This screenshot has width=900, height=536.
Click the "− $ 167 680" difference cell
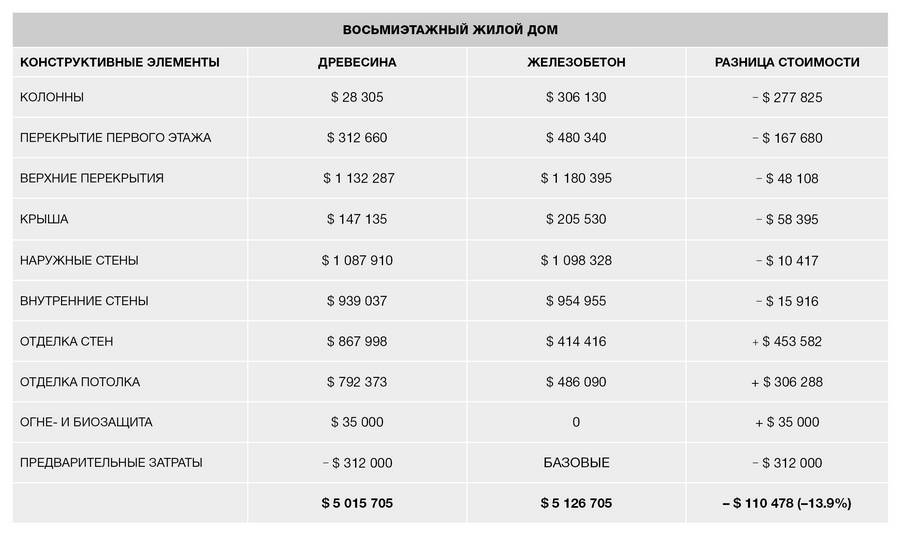coord(787,138)
